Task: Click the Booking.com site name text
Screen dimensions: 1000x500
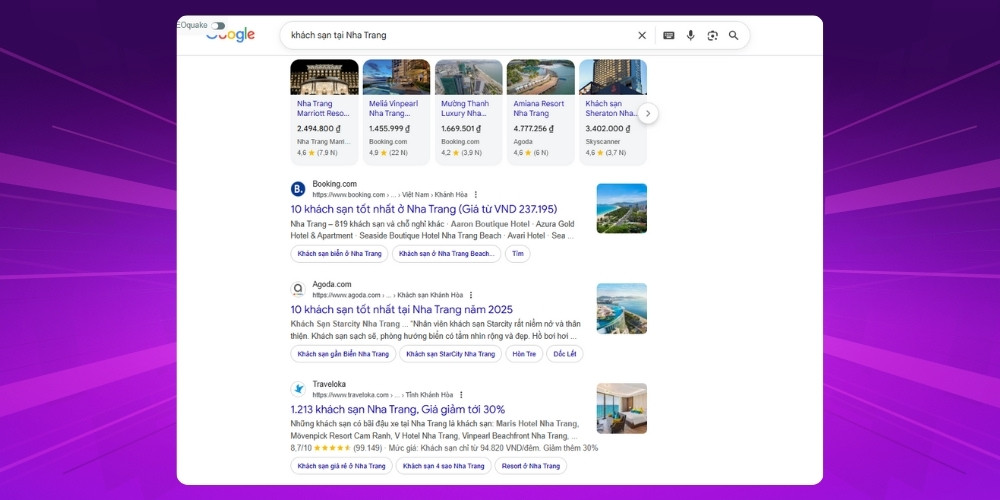Action: click(334, 184)
